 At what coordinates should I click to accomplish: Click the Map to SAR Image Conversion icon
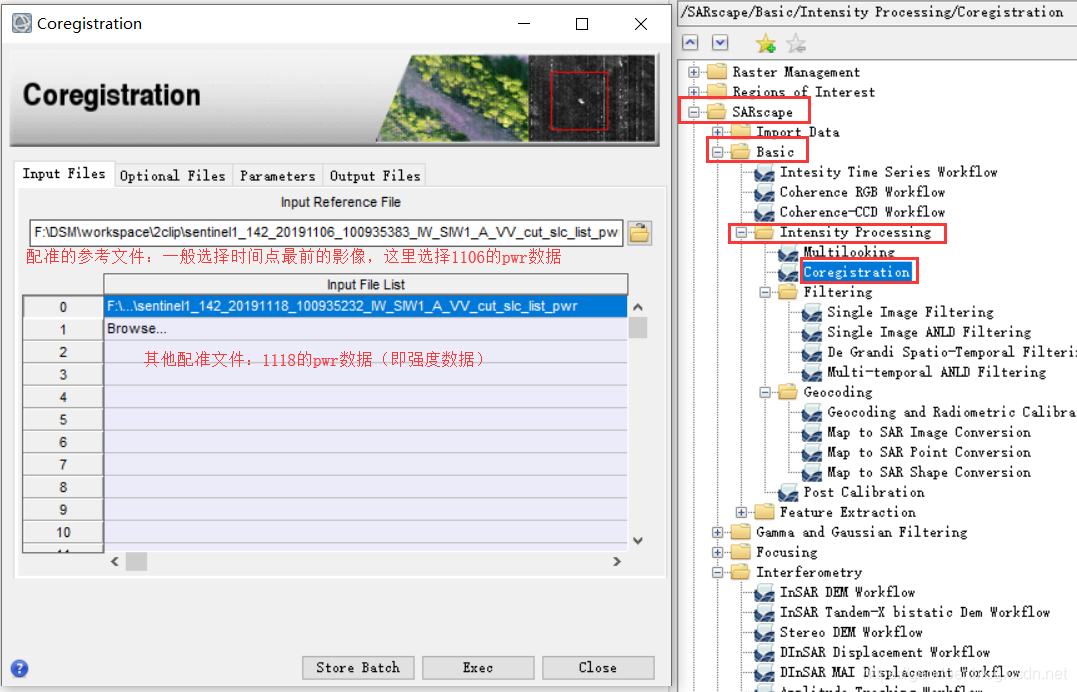point(812,432)
